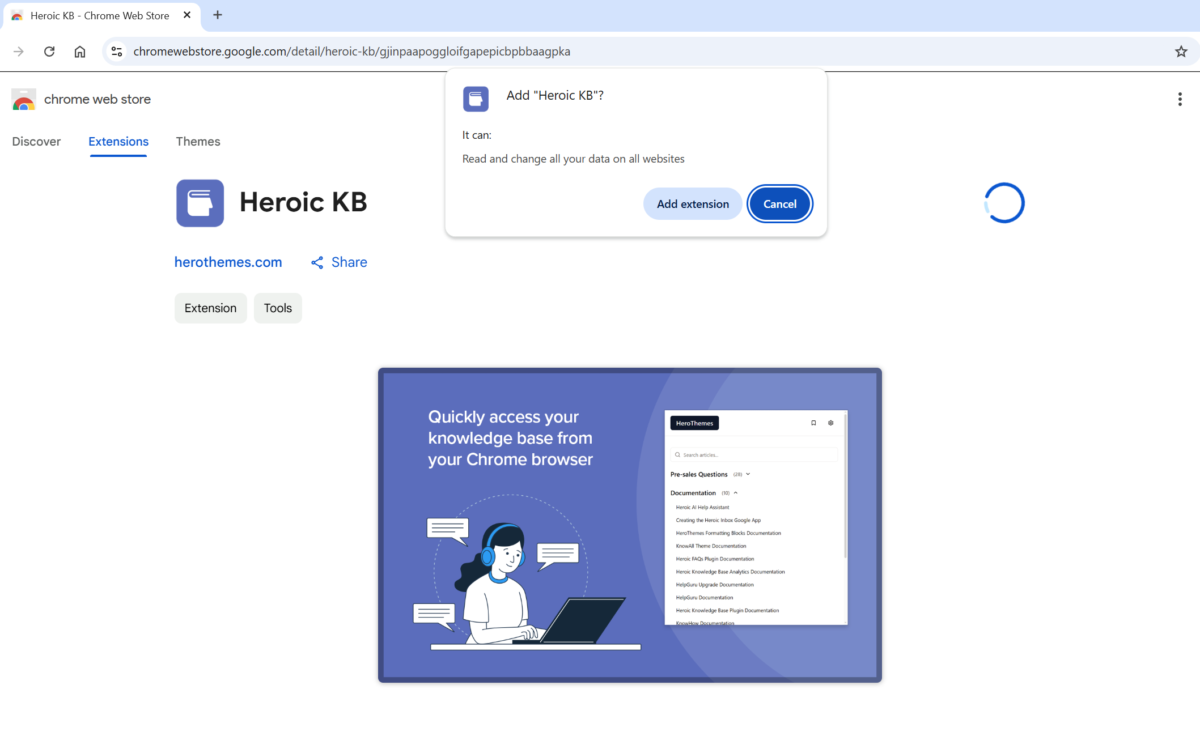This screenshot has height=749, width=1200.
Task: Click 'Read and change all your data' text
Action: point(573,158)
